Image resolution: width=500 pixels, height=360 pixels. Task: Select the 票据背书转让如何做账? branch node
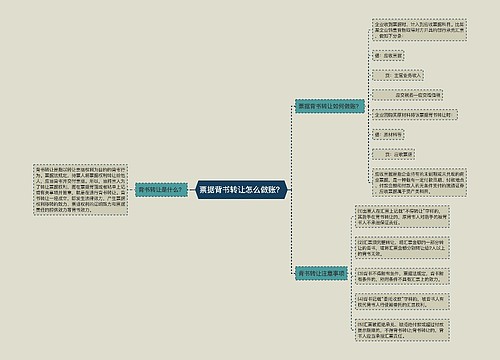pos(330,106)
